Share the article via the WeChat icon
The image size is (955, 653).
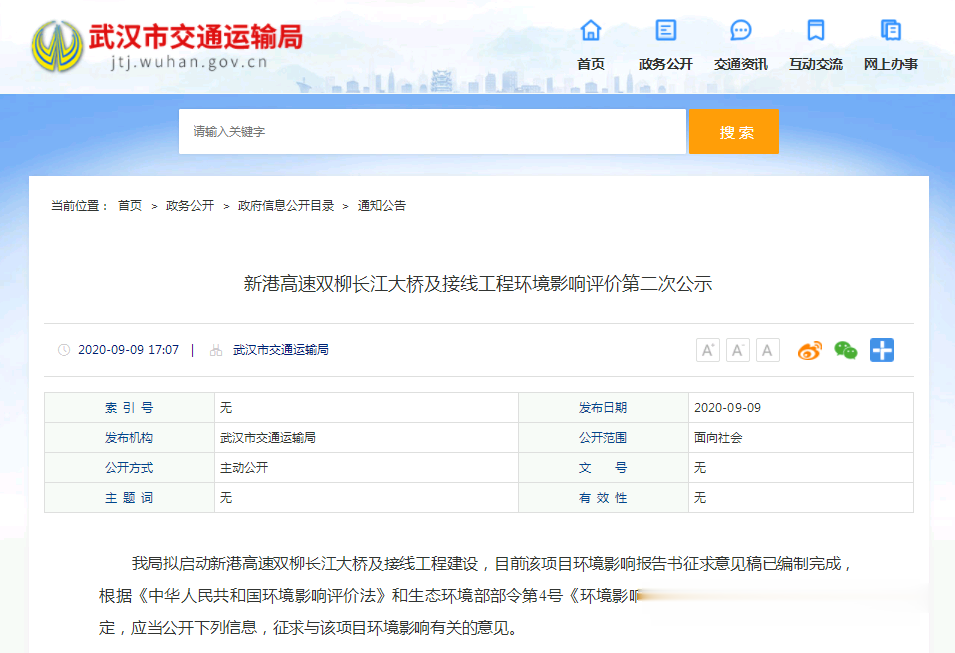click(x=845, y=350)
